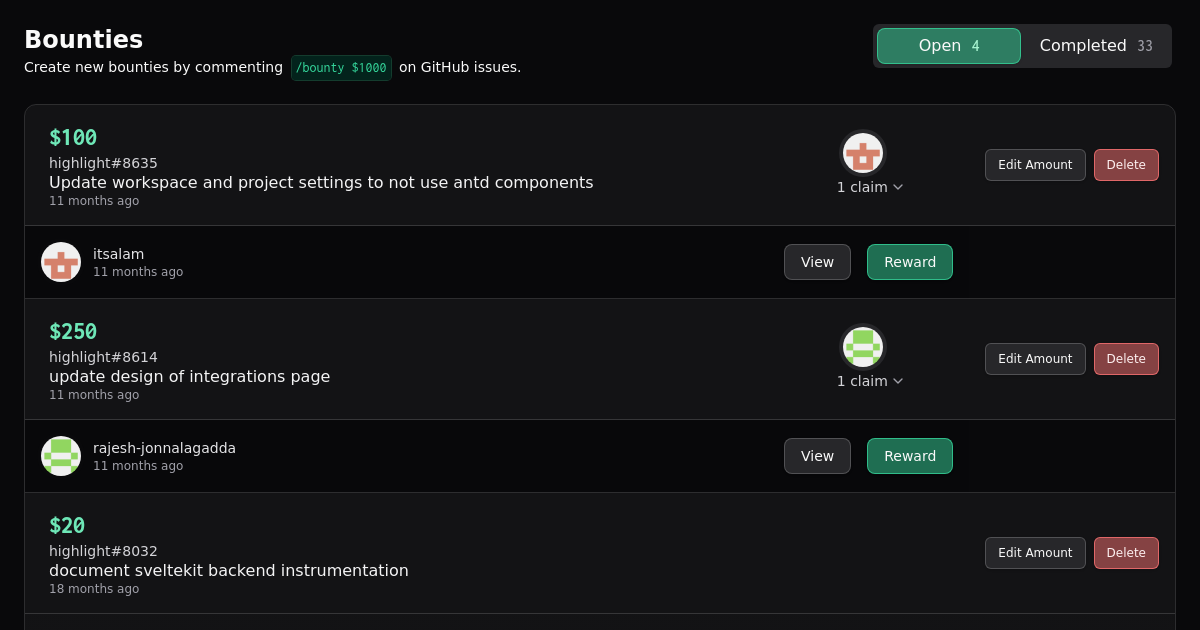Edit Amount of the $100 bounty

1035,165
